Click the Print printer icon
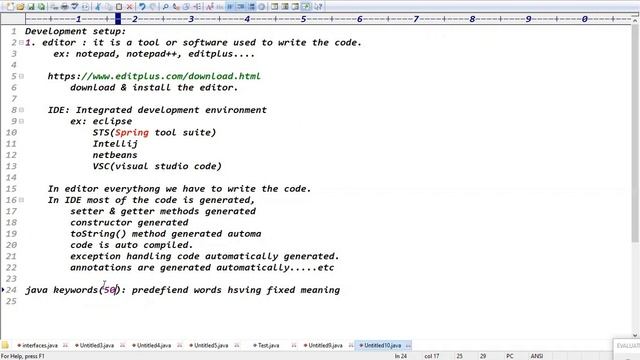Viewport: 640px width, 360px height. point(64,7)
